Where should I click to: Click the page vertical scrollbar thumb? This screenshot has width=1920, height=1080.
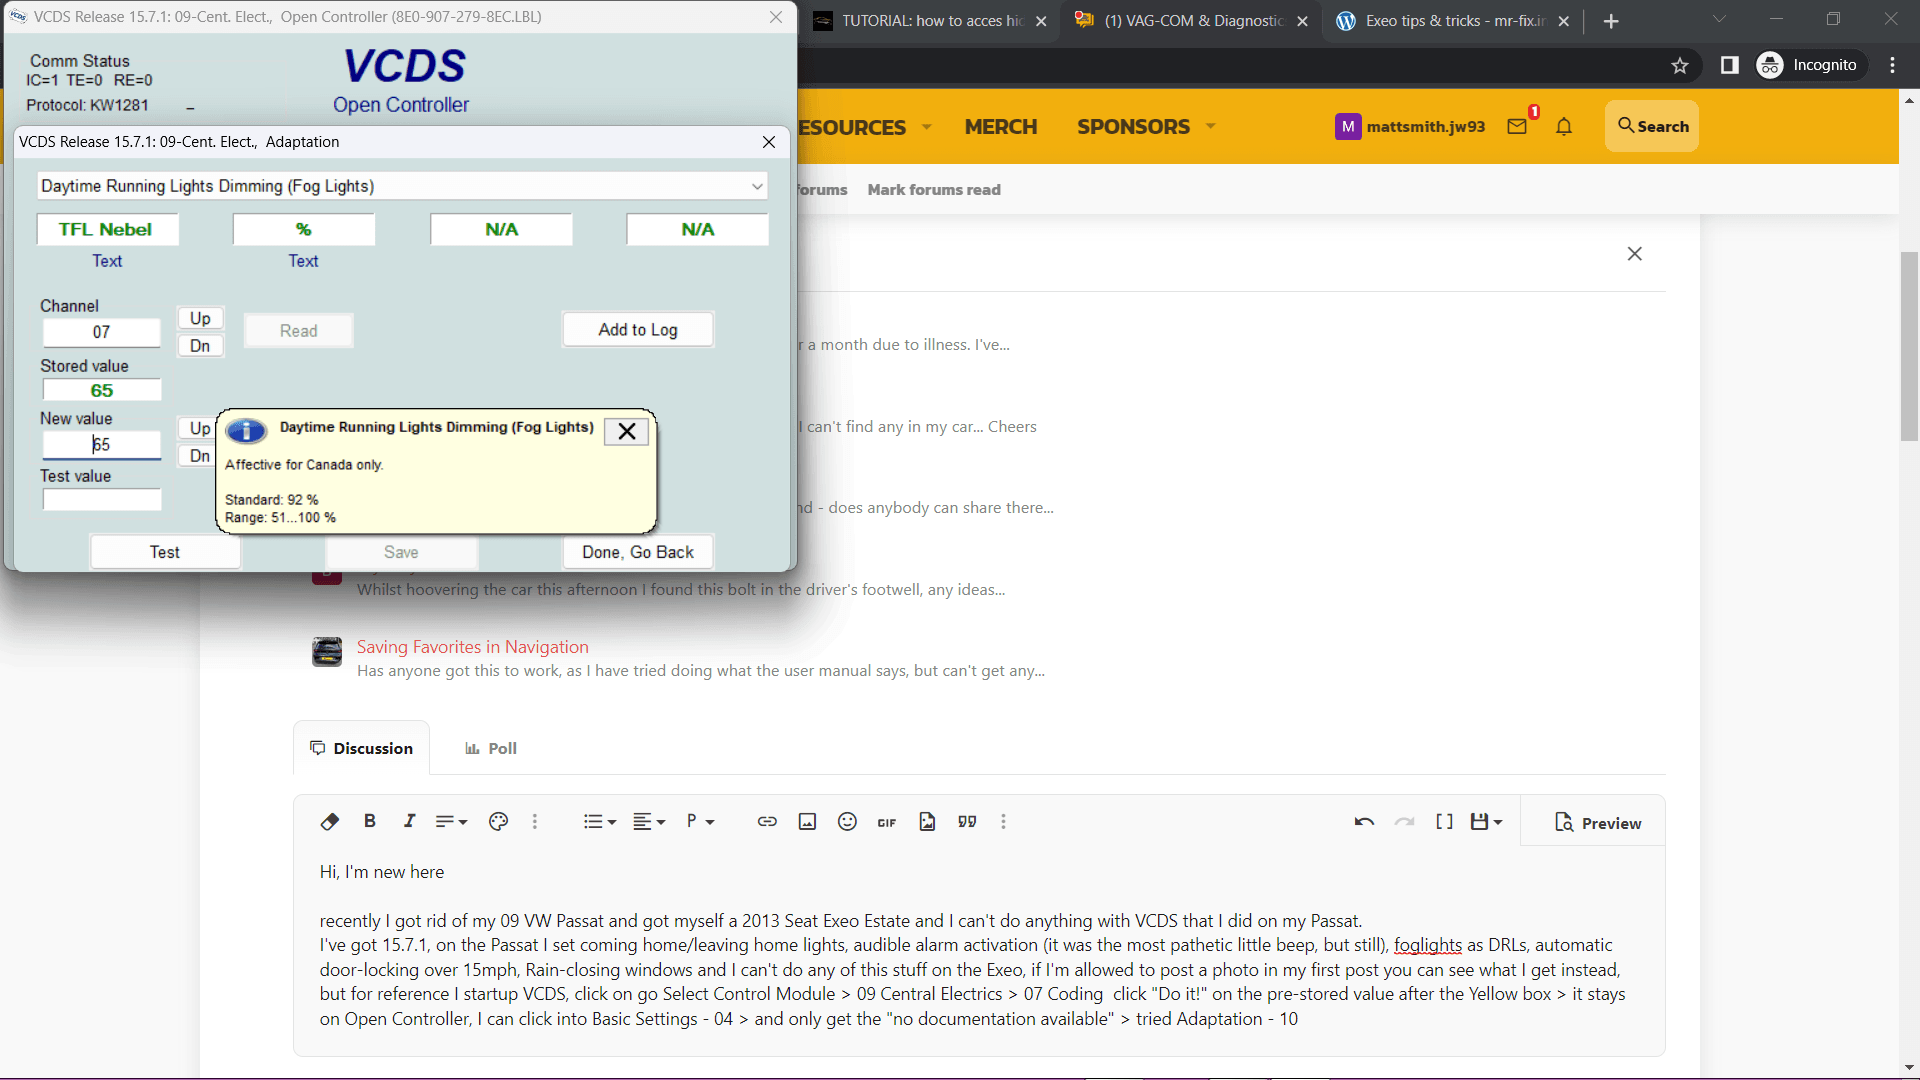pos(1909,347)
